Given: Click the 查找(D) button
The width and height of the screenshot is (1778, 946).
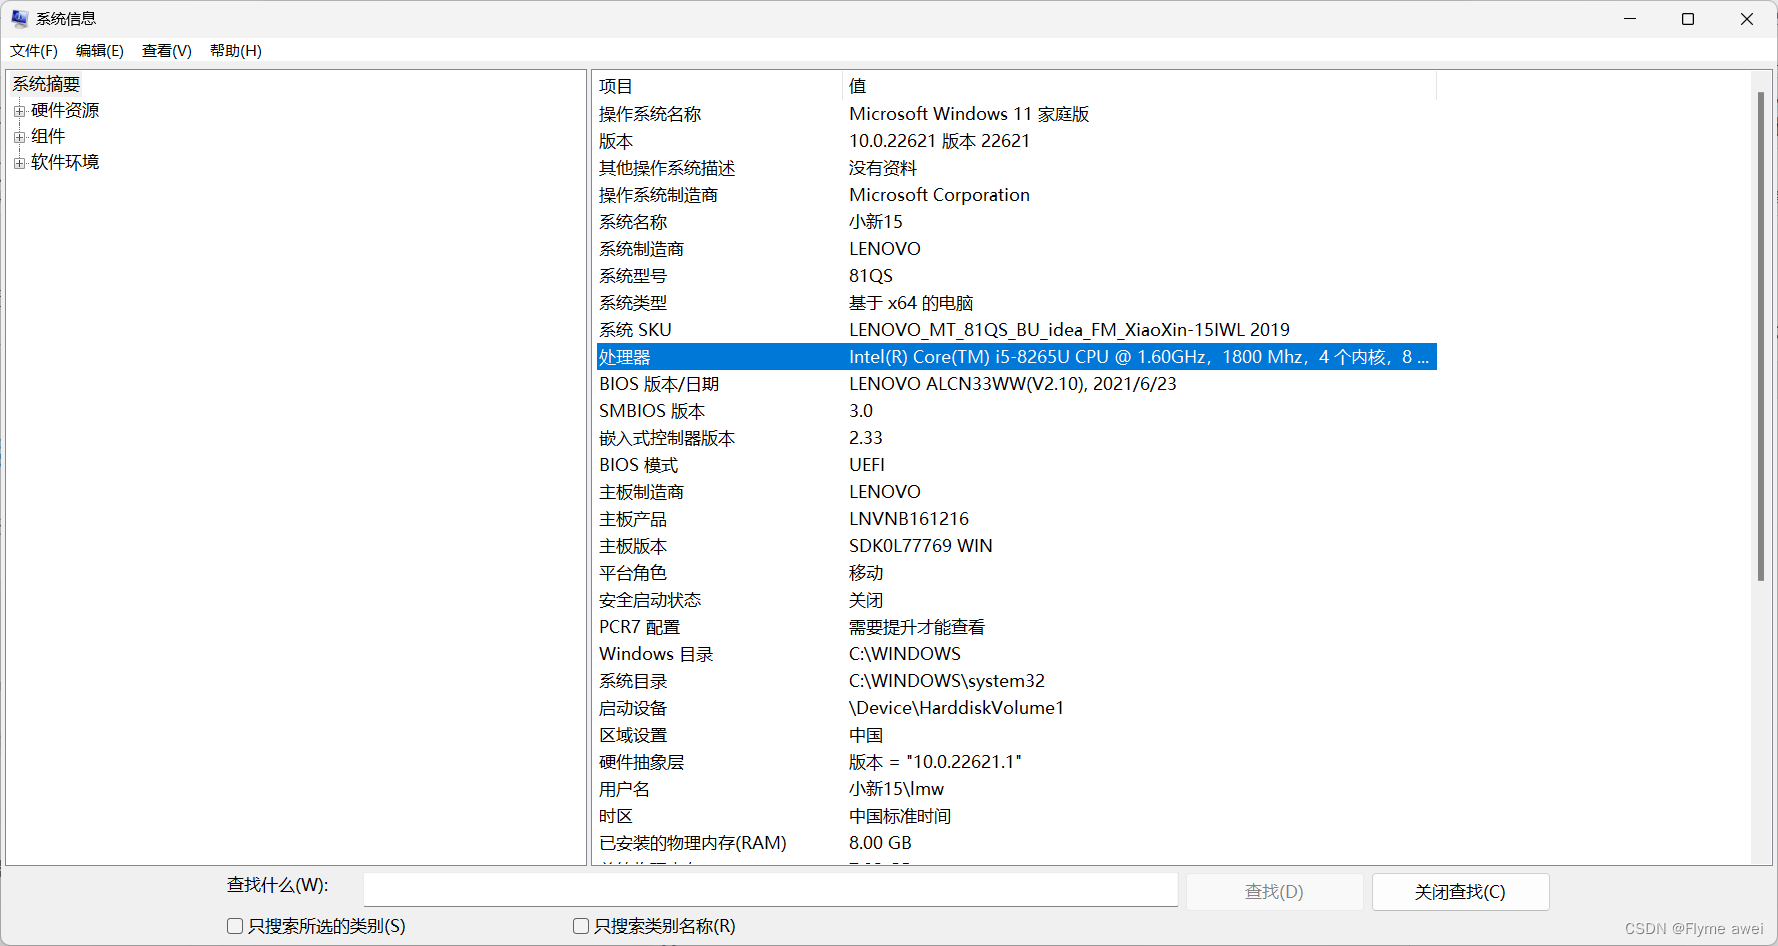Looking at the screenshot, I should tap(1274, 891).
